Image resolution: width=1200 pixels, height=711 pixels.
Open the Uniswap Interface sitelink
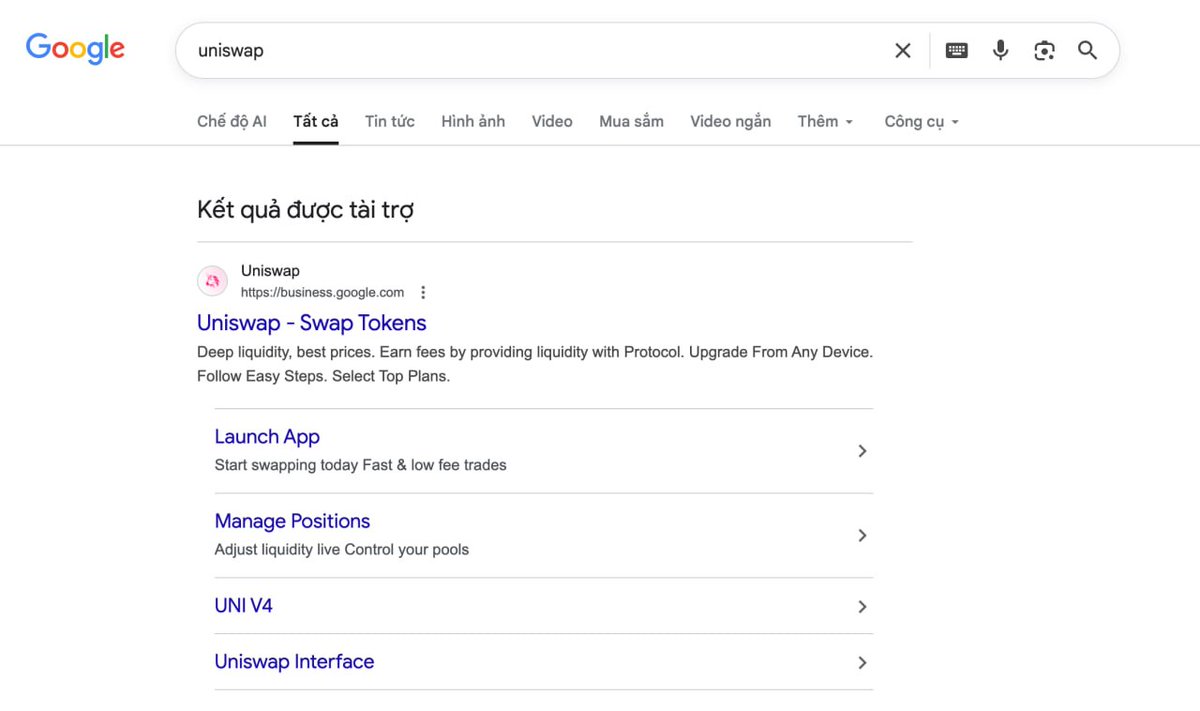pos(294,662)
